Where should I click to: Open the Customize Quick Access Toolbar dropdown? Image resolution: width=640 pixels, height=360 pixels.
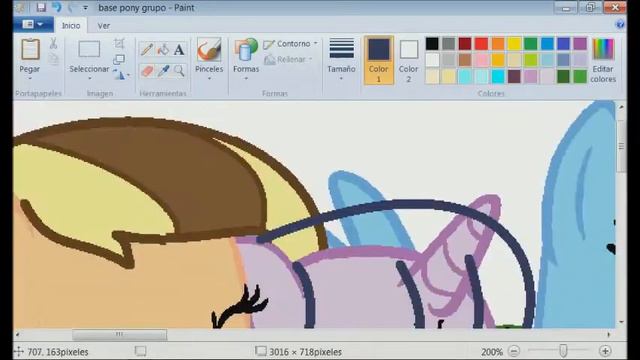(85, 7)
